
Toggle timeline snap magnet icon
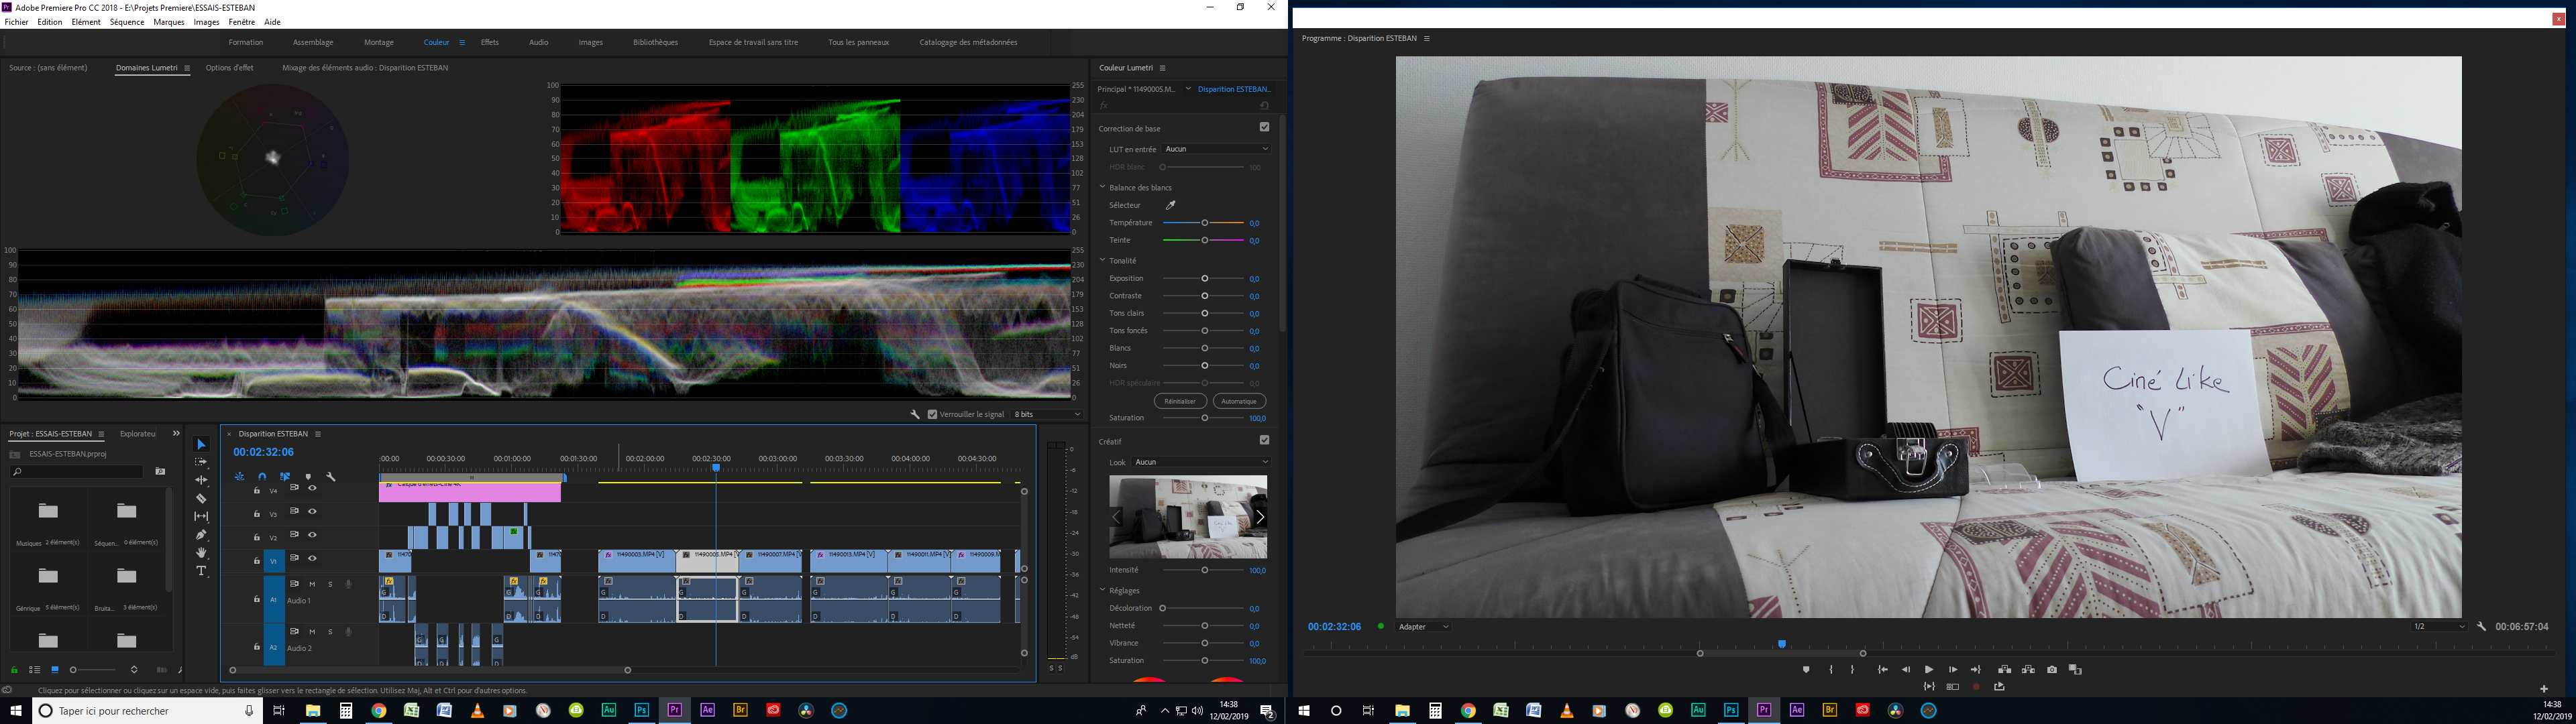click(x=262, y=477)
